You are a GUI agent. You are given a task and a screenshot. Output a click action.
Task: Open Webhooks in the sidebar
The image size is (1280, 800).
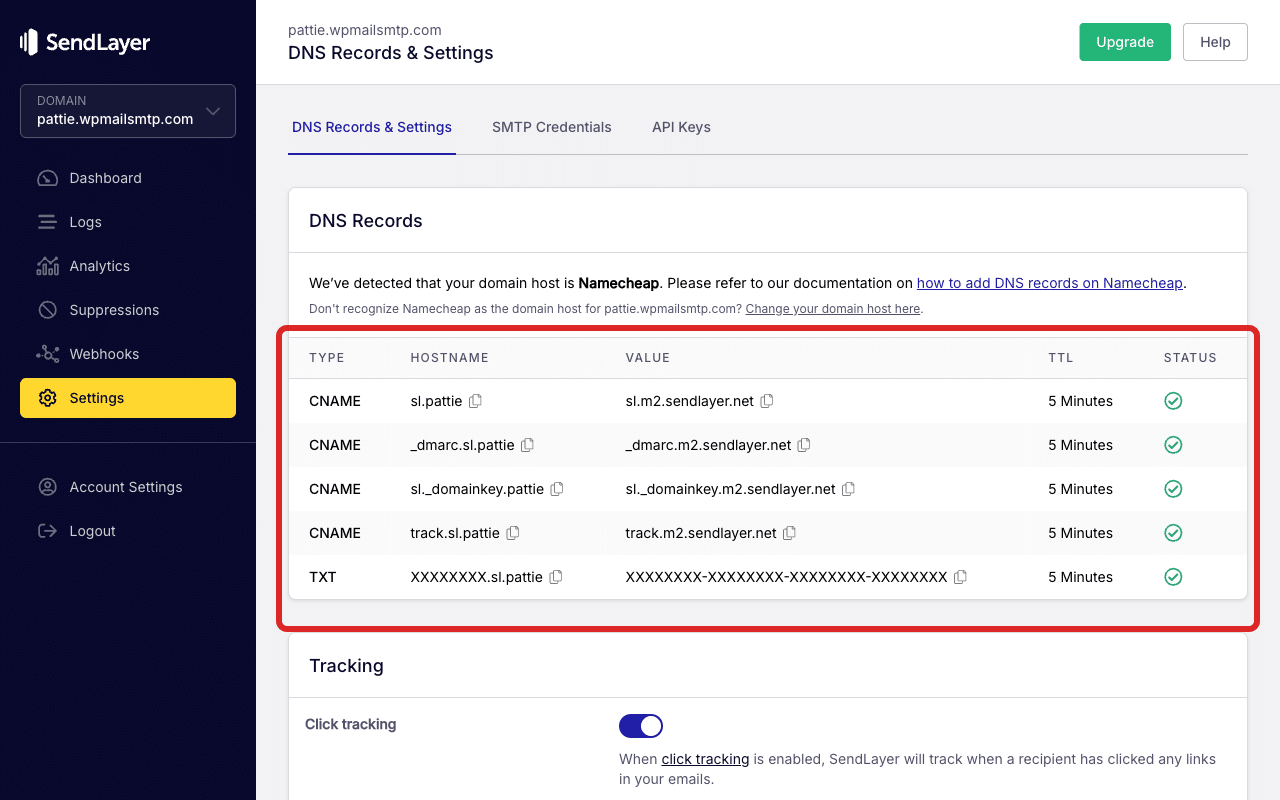pyautogui.click(x=128, y=354)
